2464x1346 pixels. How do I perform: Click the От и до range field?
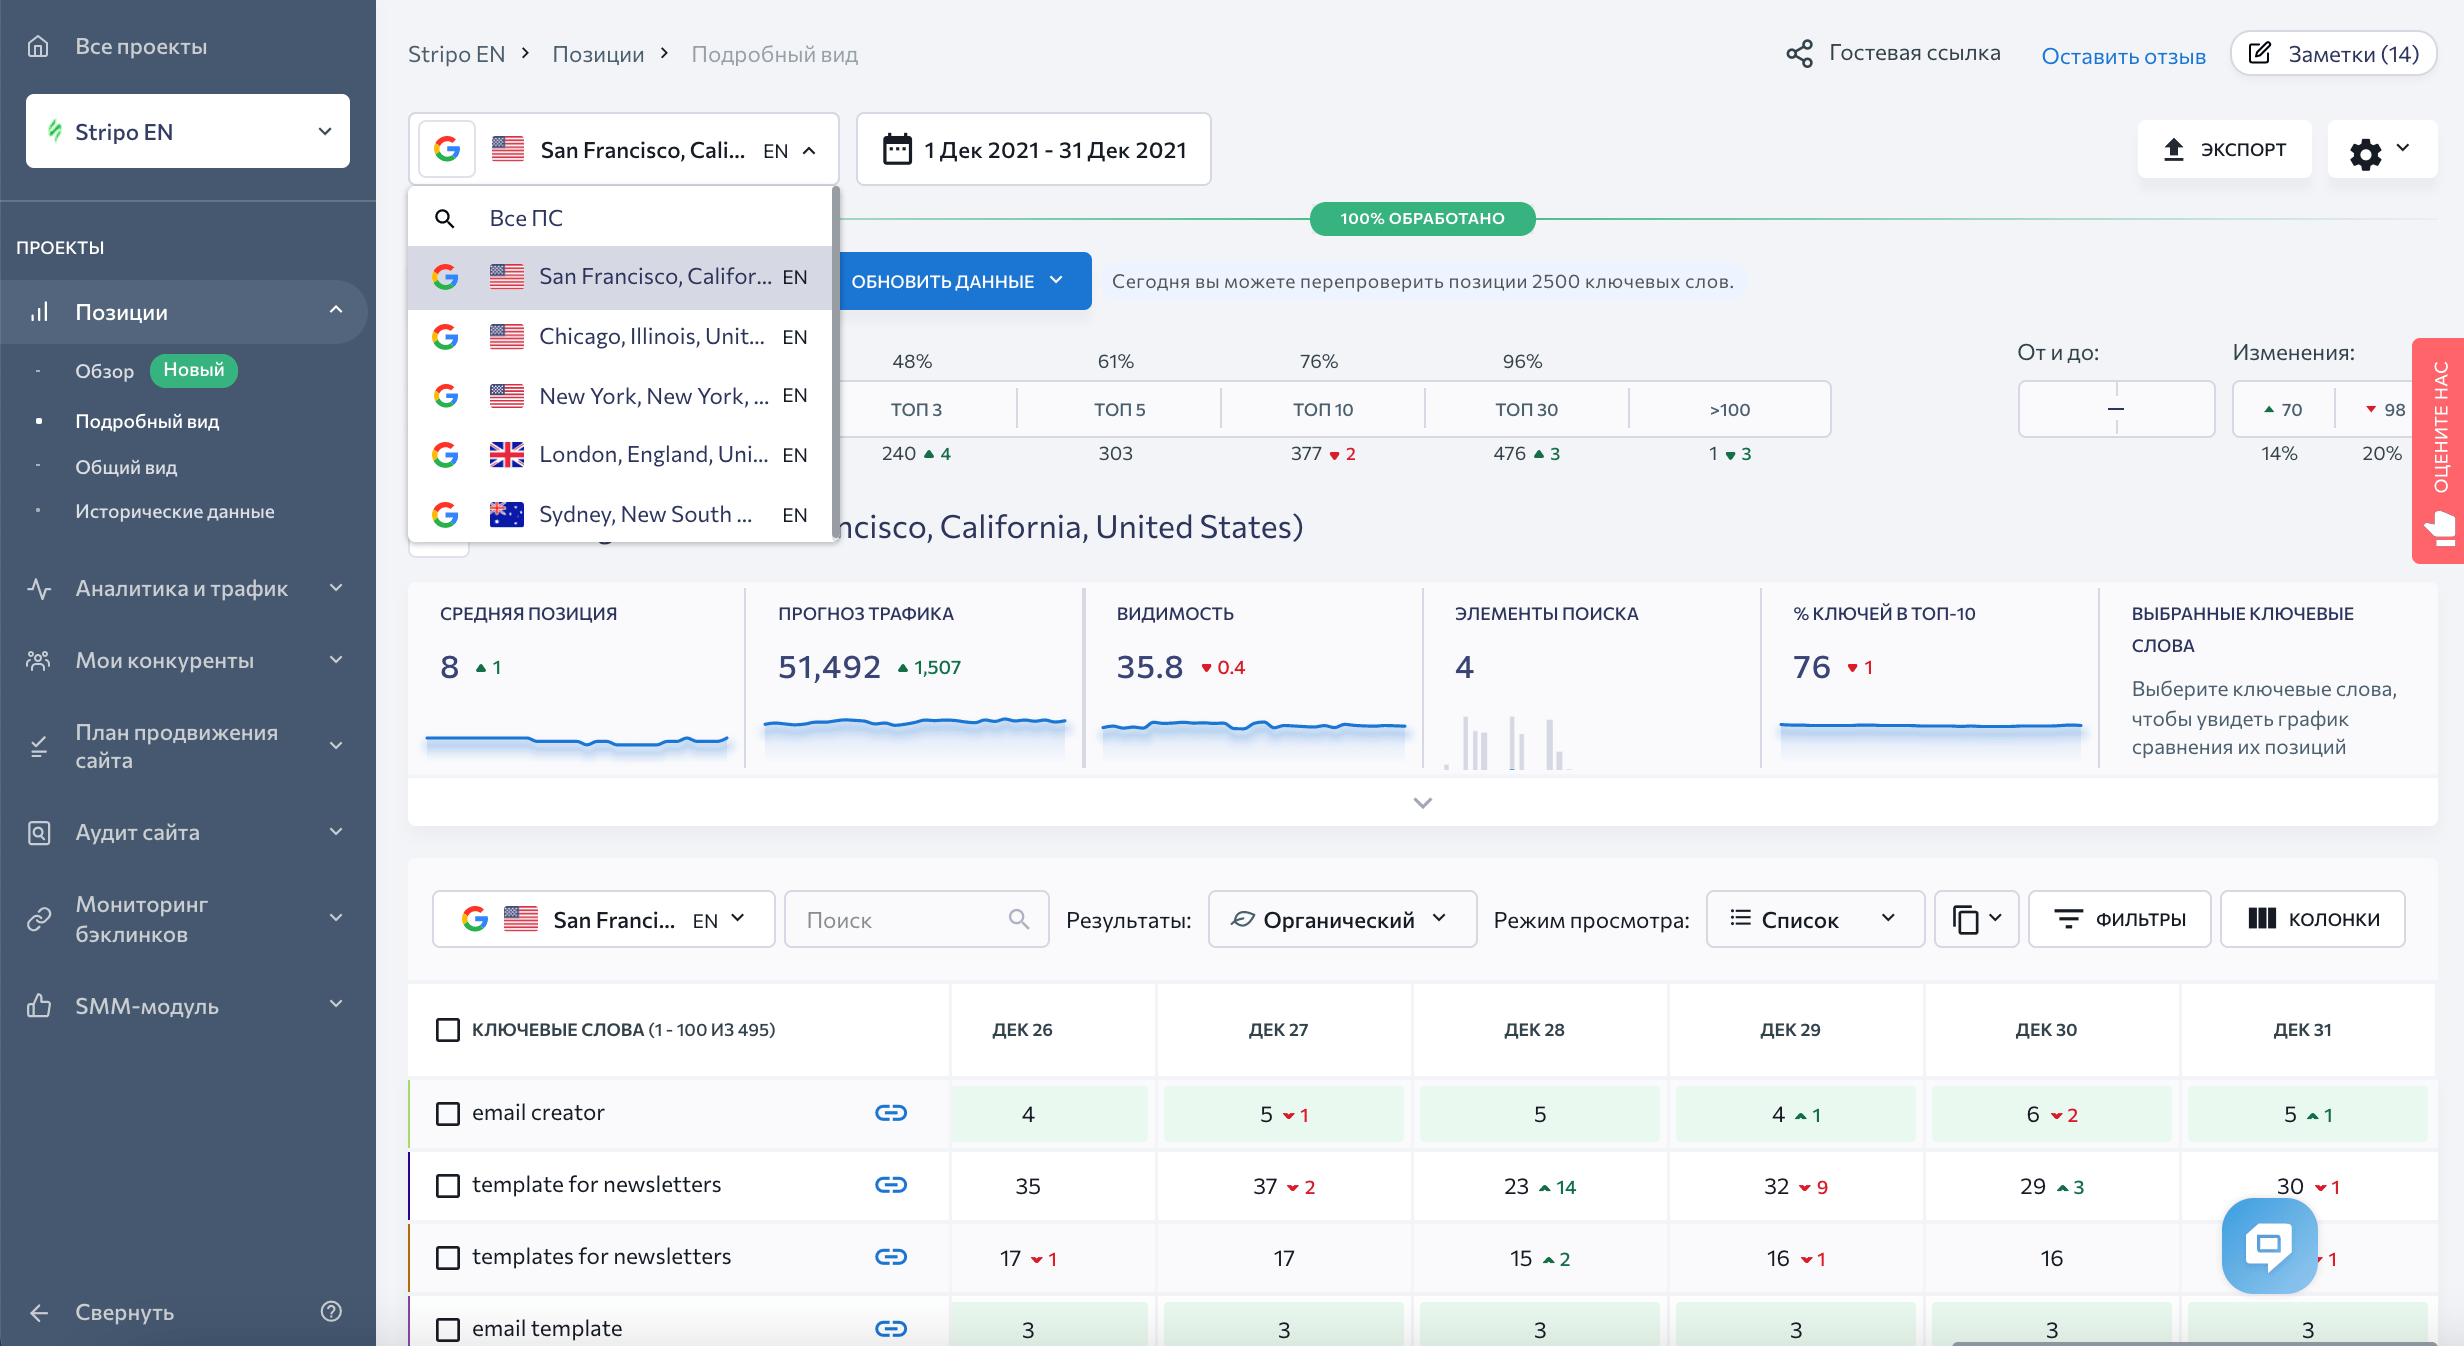2116,409
